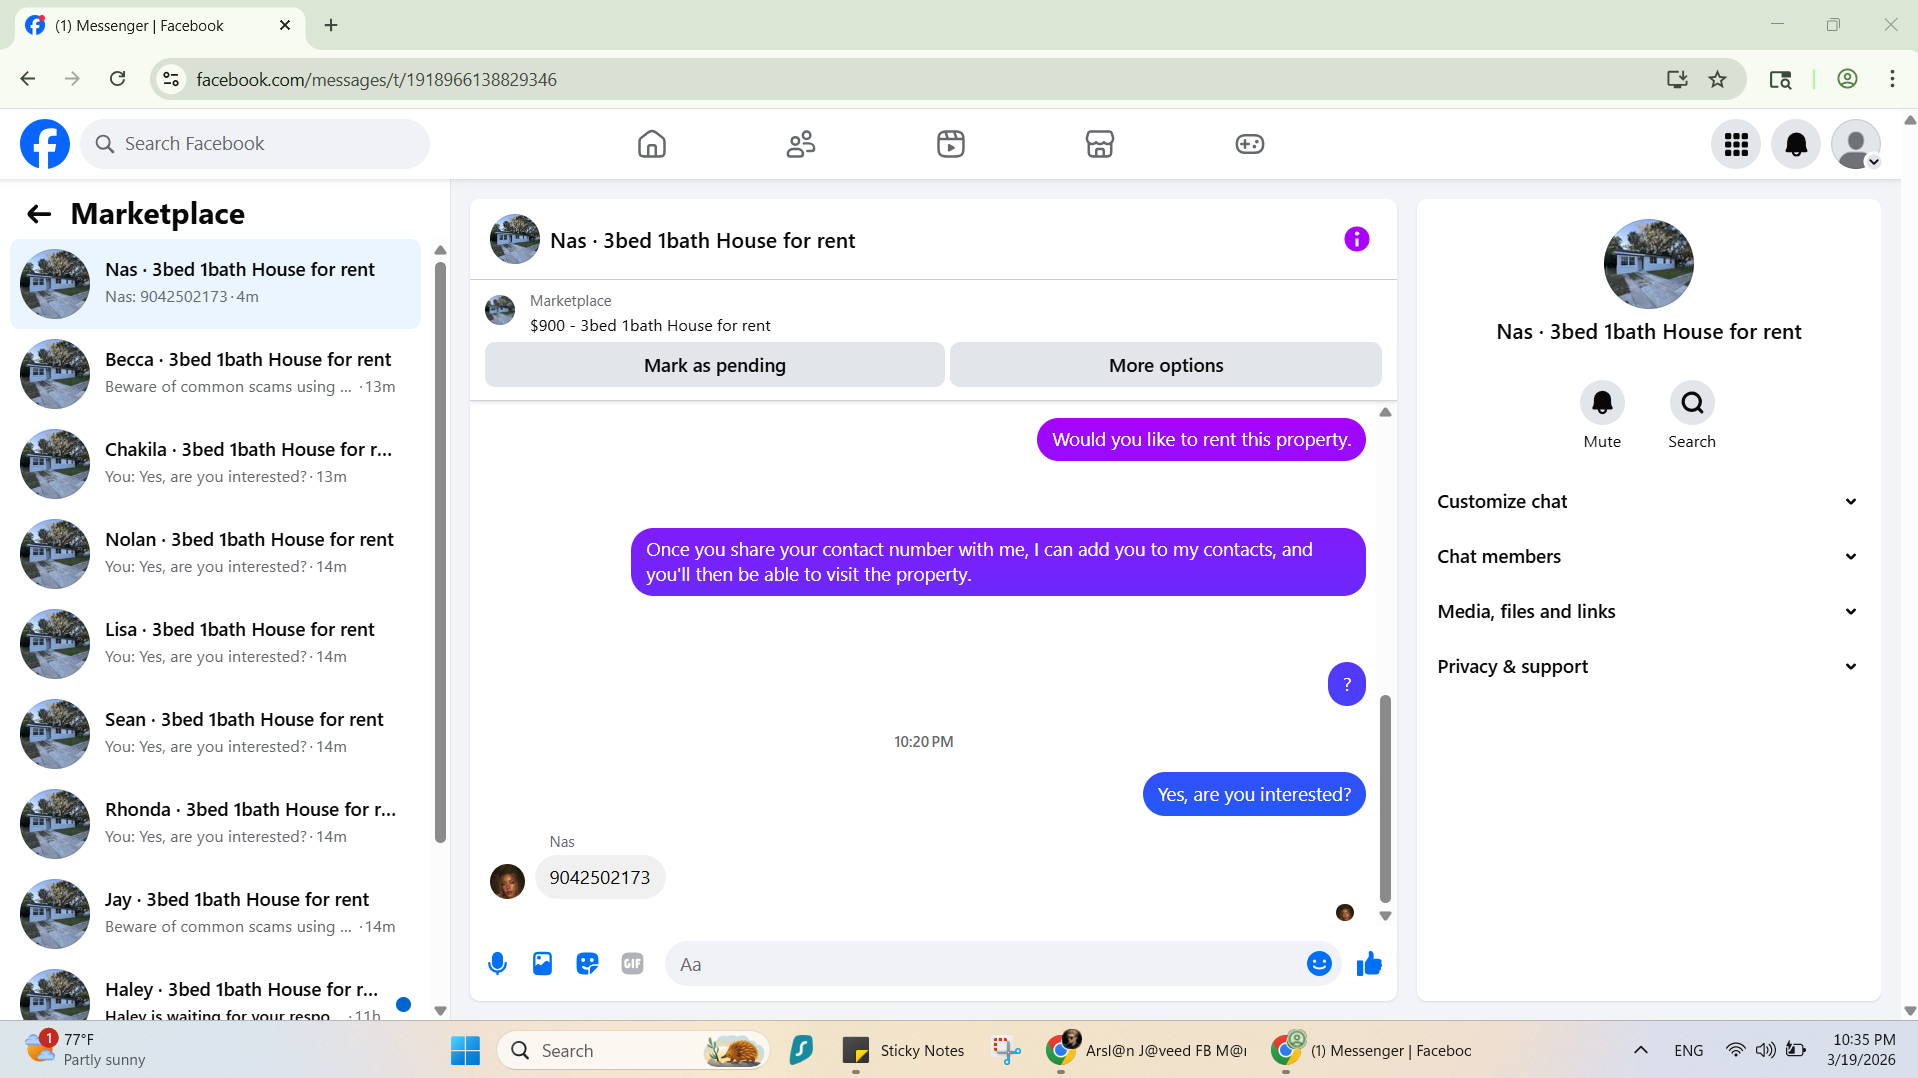The image size is (1918, 1078).
Task: Expand Media, files and links section
Action: tap(1648, 611)
